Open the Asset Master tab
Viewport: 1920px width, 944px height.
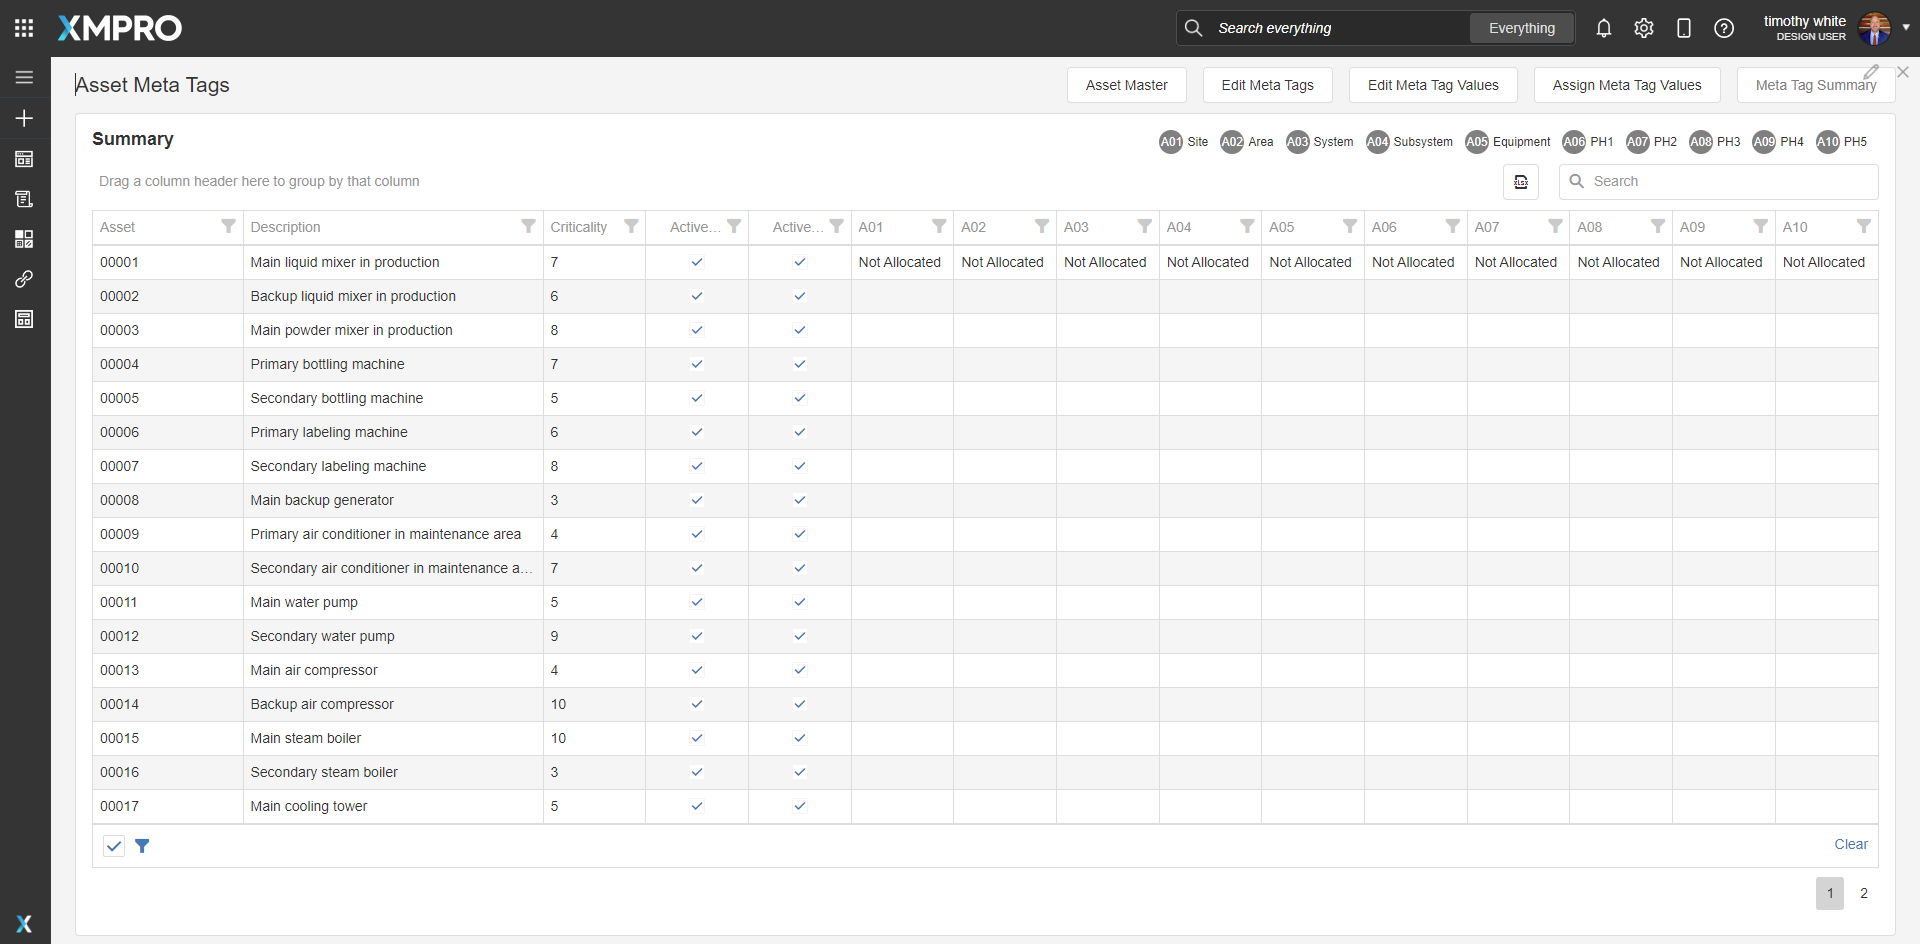(1127, 85)
